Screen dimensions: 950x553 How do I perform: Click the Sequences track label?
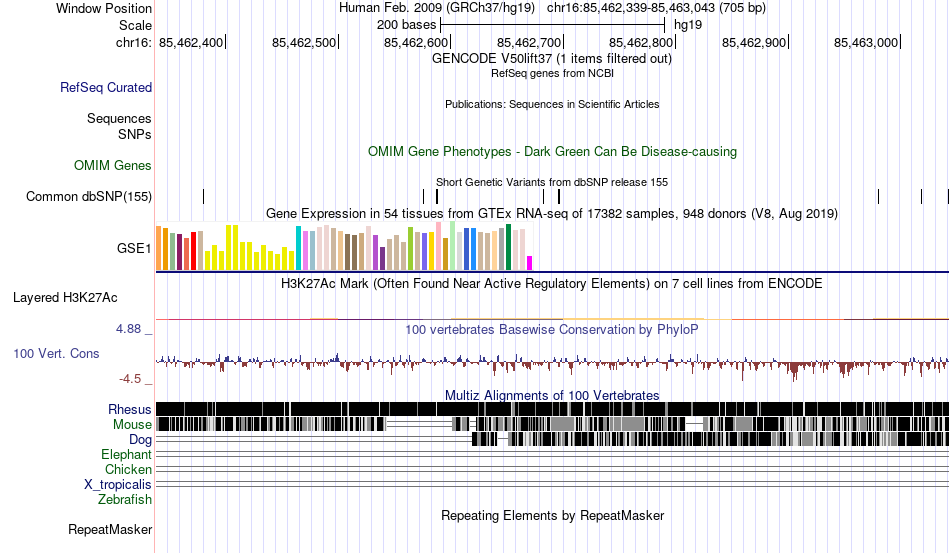tap(119, 118)
